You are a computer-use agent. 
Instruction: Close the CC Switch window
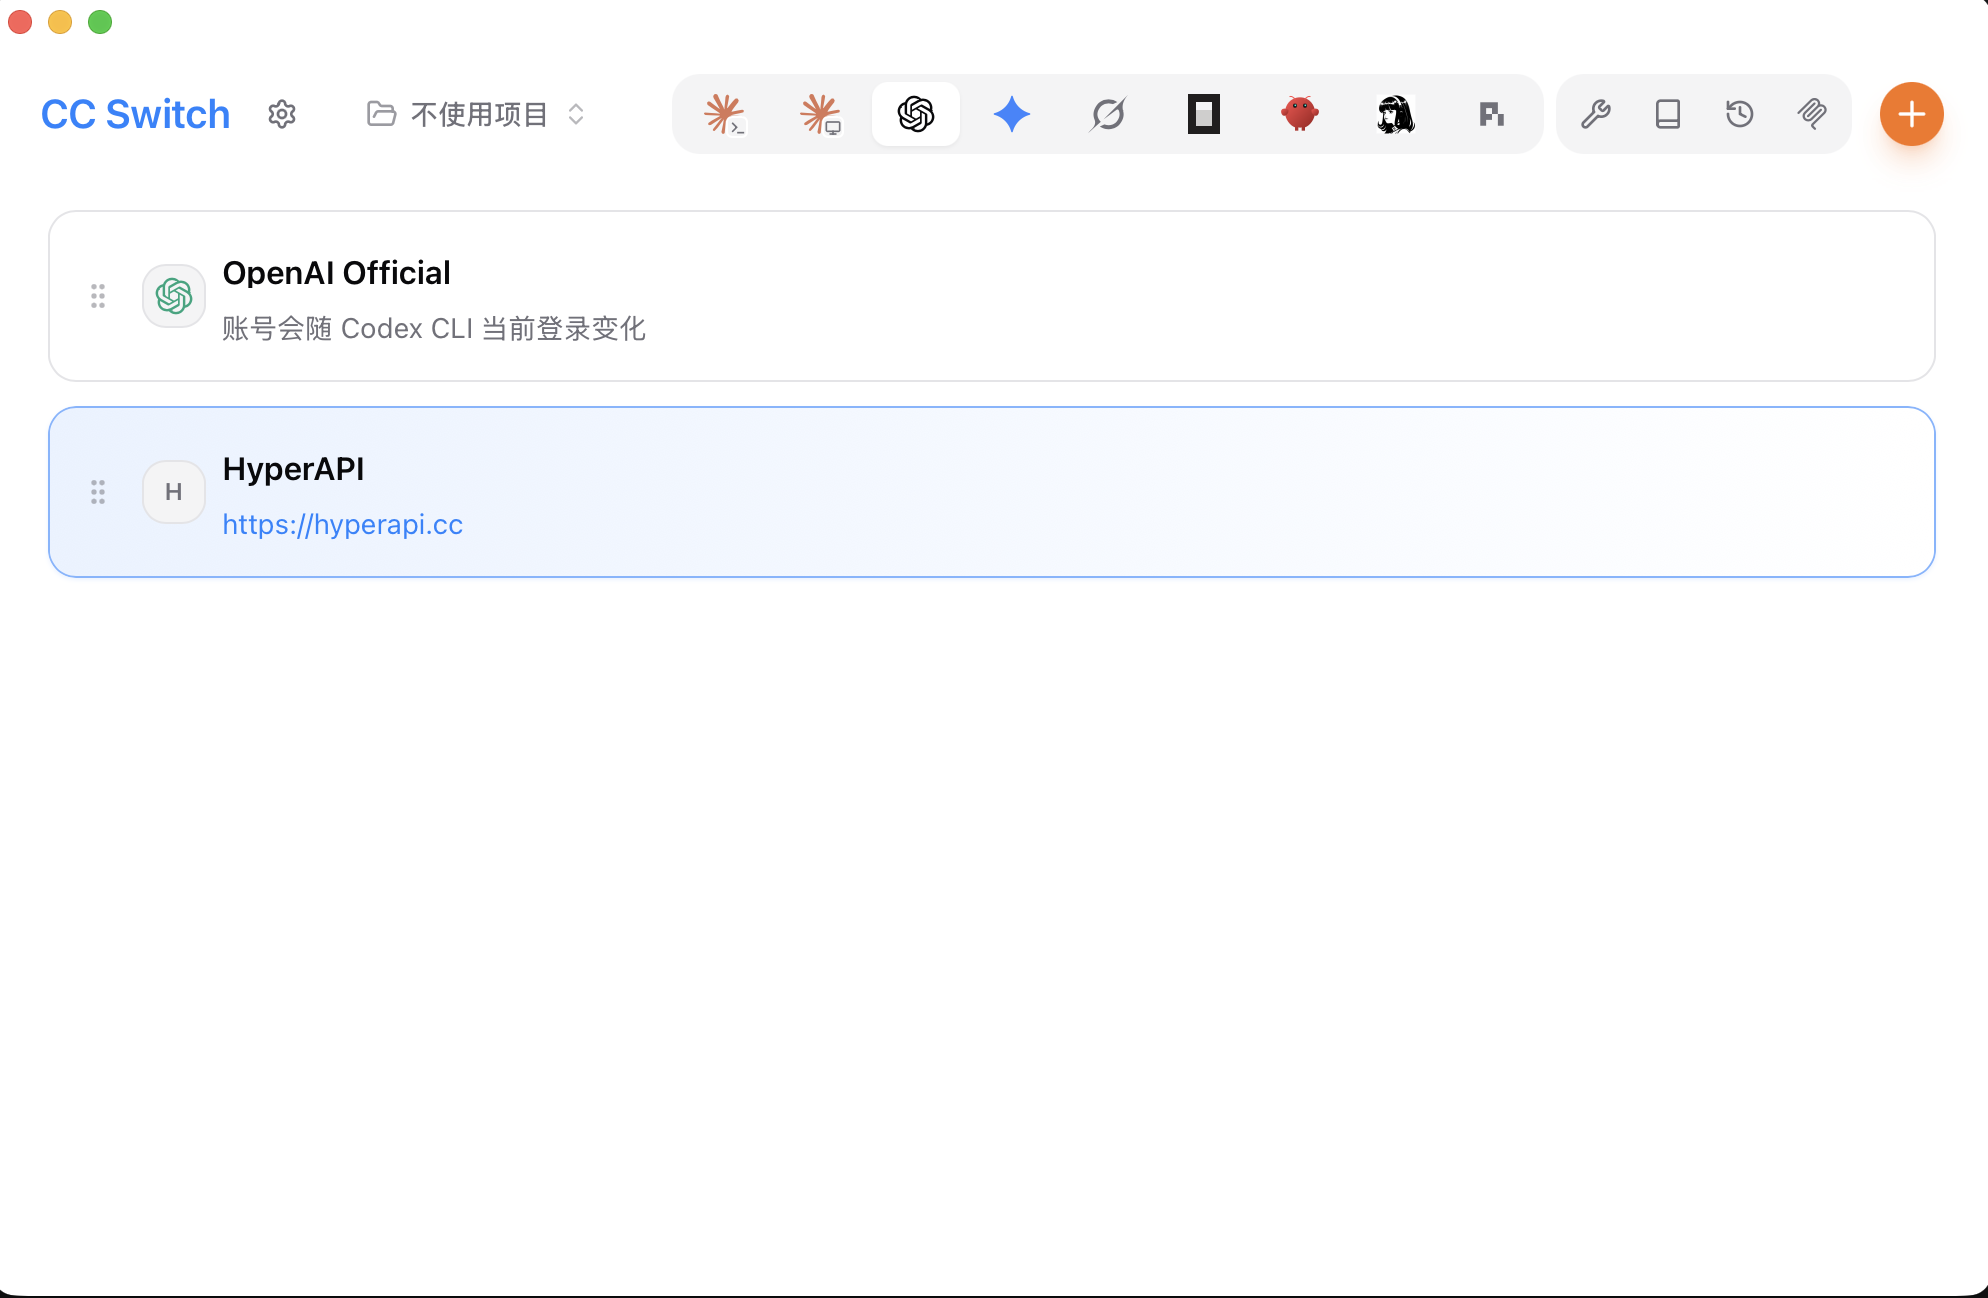point(20,22)
